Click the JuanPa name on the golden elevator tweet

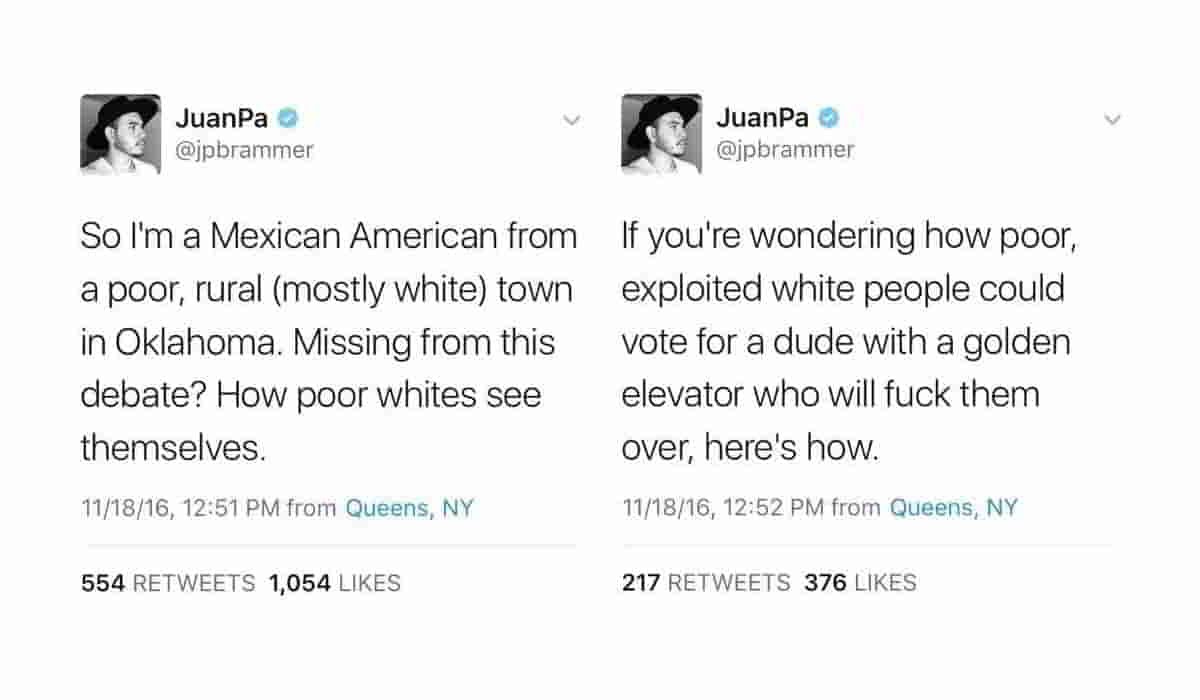(x=762, y=118)
